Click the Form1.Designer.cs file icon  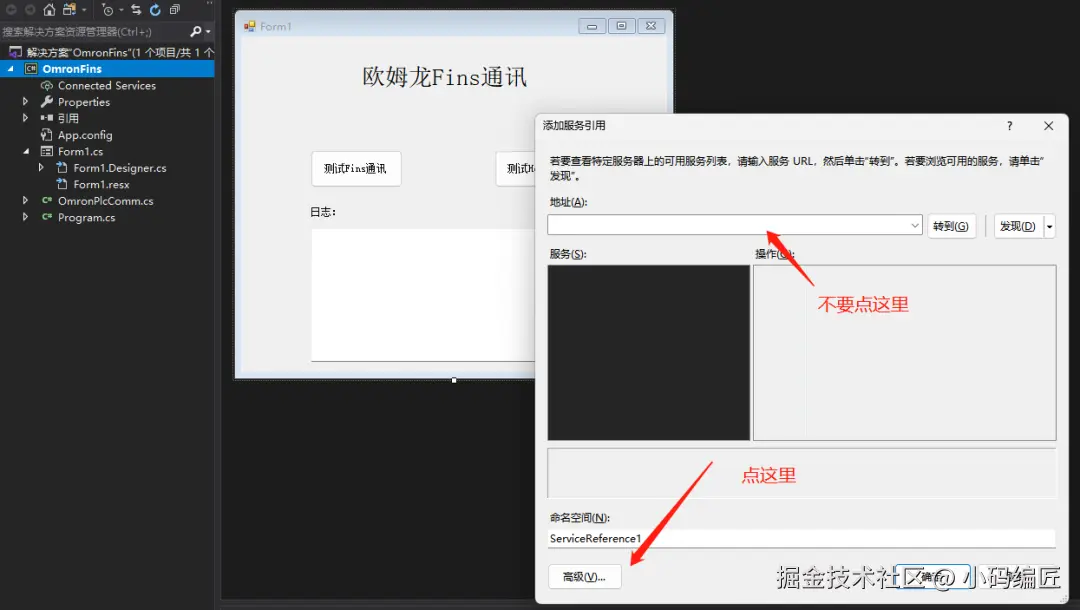pyautogui.click(x=62, y=168)
